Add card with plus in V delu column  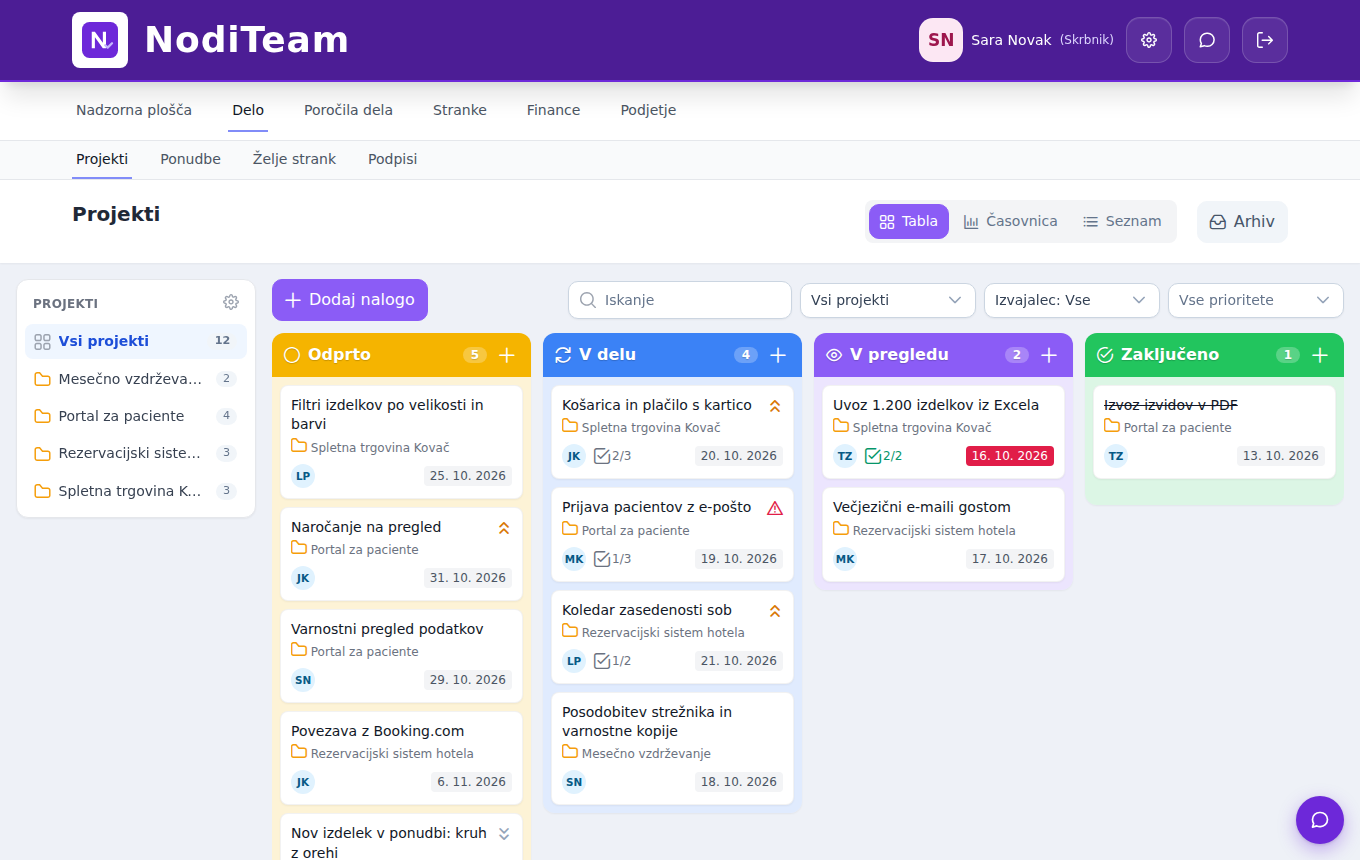pos(778,355)
